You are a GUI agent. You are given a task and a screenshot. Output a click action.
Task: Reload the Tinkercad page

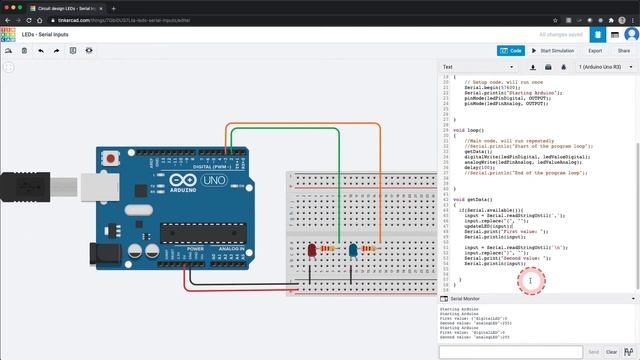coord(29,20)
